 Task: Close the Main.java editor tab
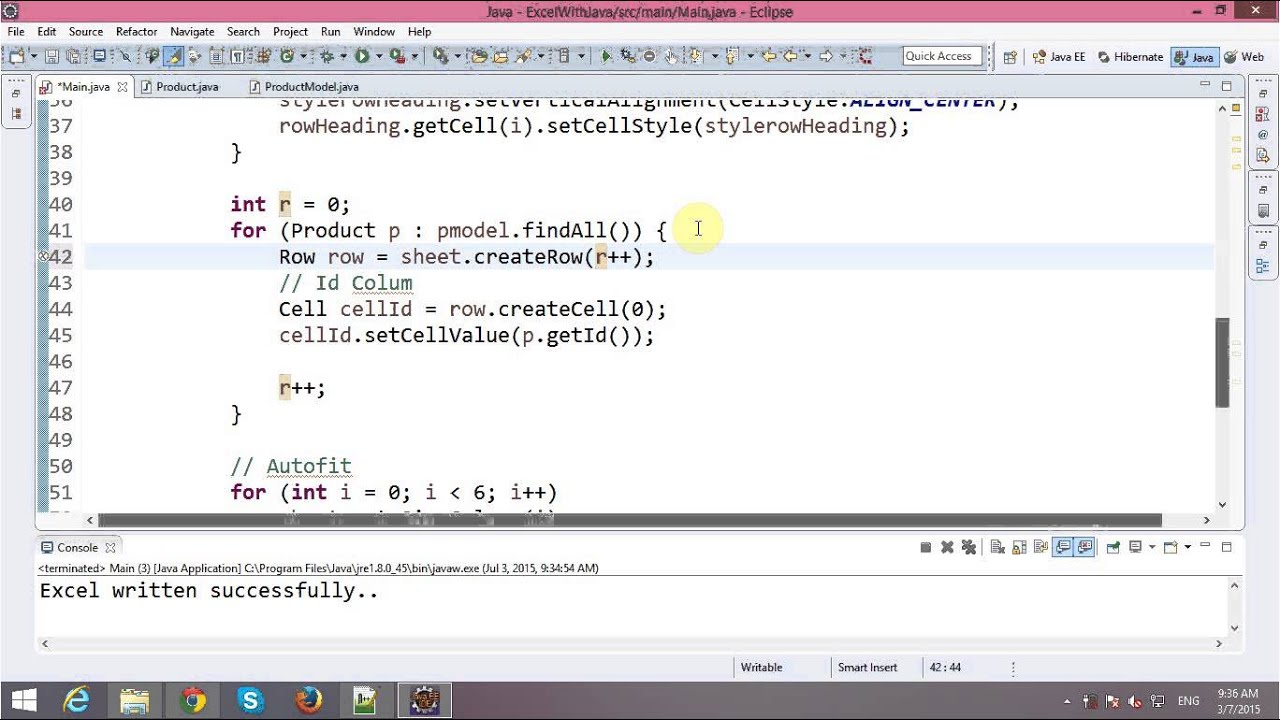click(x=123, y=87)
